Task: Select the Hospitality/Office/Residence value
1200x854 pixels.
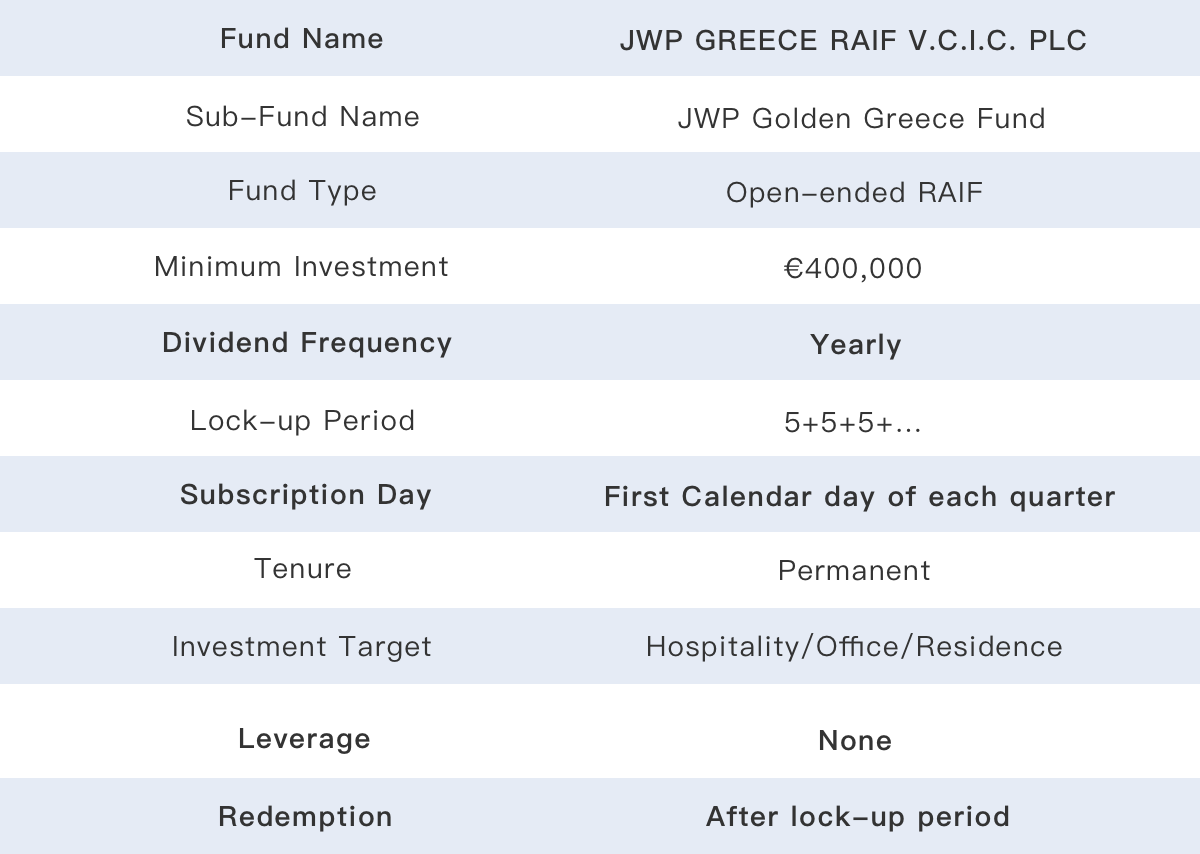Action: [x=854, y=647]
